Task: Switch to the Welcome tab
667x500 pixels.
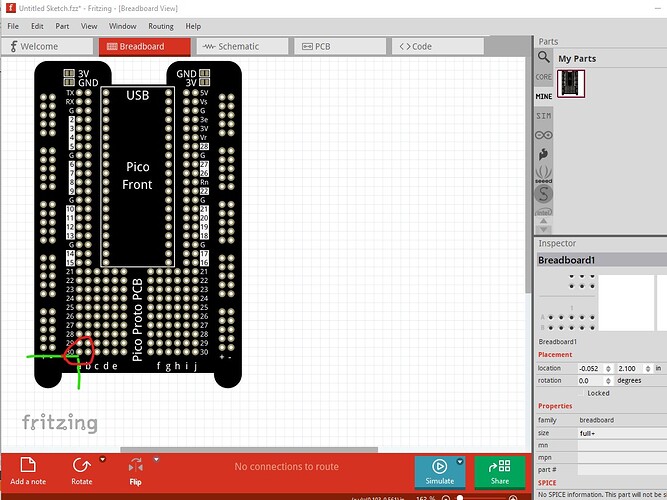Action: pyautogui.click(x=47, y=46)
